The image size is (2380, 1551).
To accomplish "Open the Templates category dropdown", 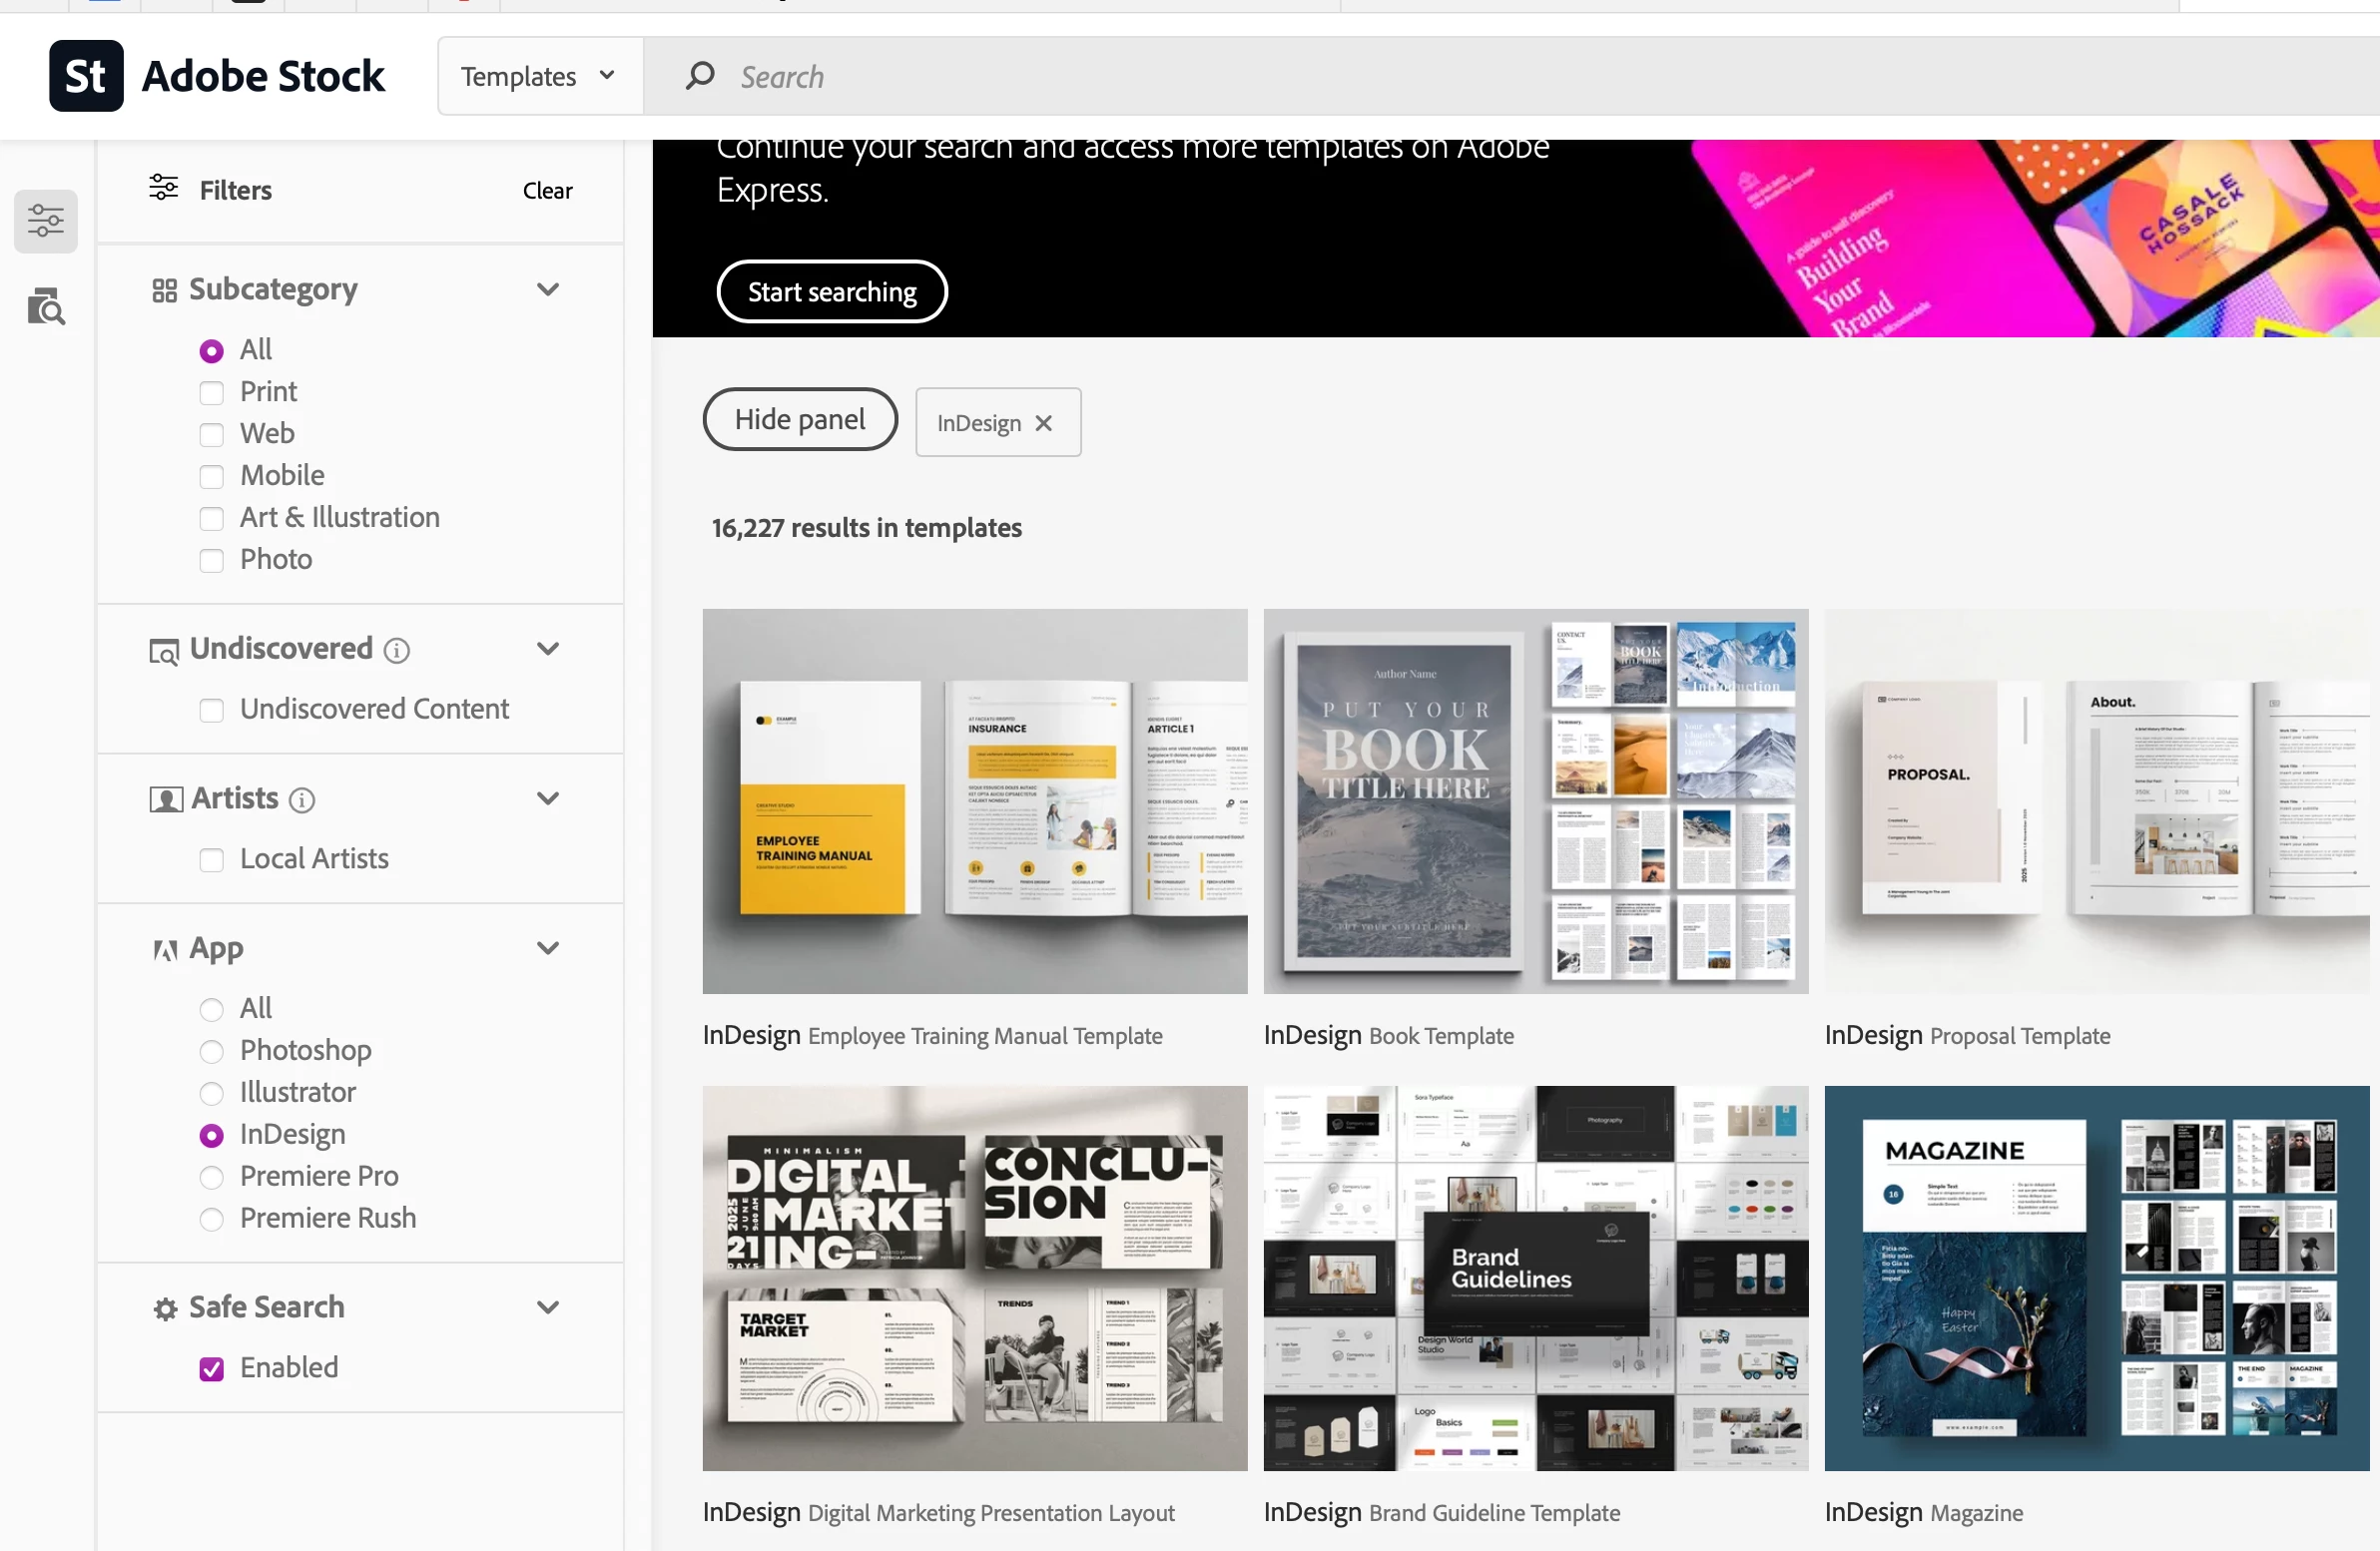I will [x=539, y=76].
